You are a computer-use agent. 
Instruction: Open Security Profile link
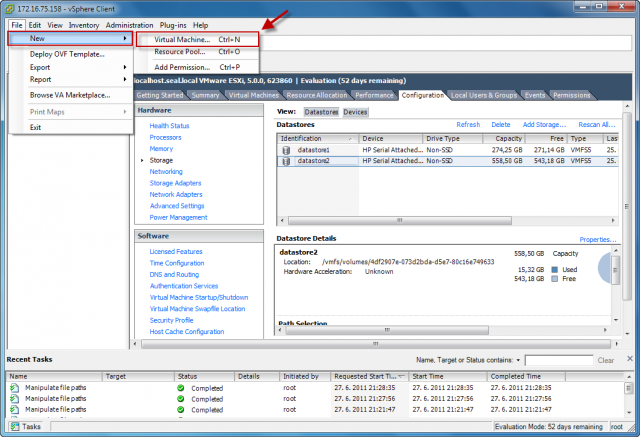pyautogui.click(x=171, y=320)
